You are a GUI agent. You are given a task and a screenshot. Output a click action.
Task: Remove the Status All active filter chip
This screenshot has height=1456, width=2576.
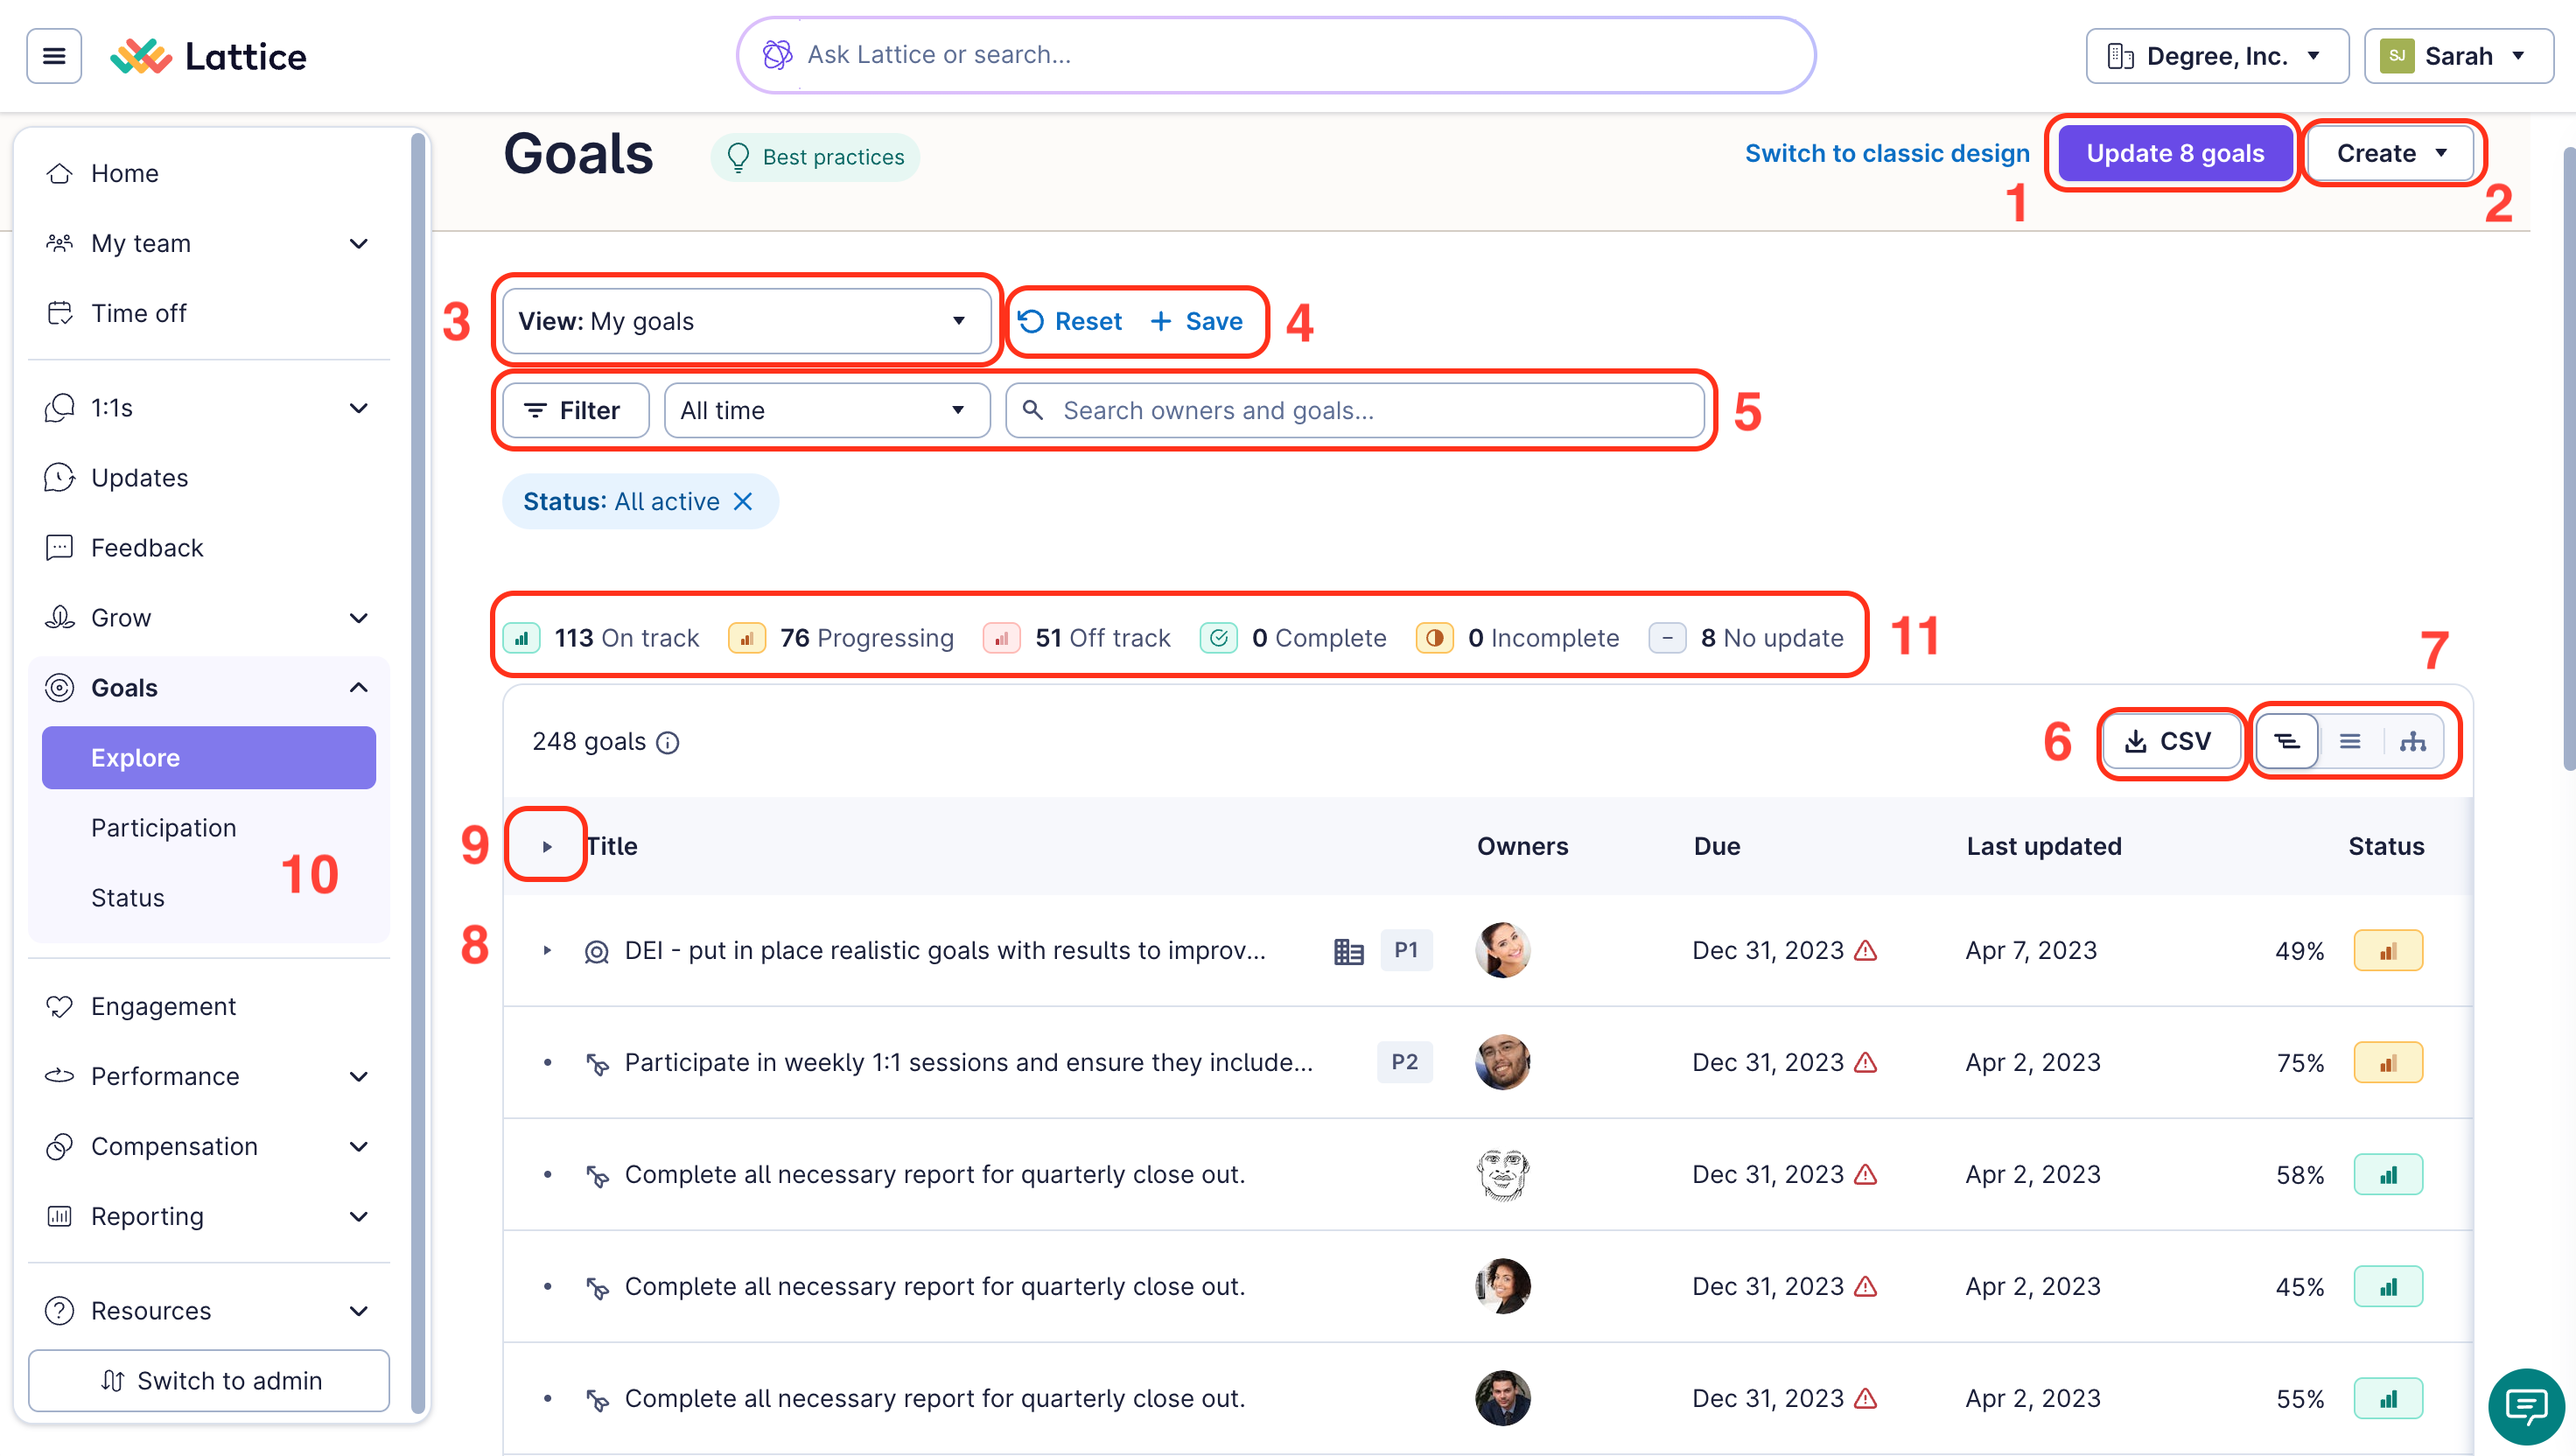742,501
